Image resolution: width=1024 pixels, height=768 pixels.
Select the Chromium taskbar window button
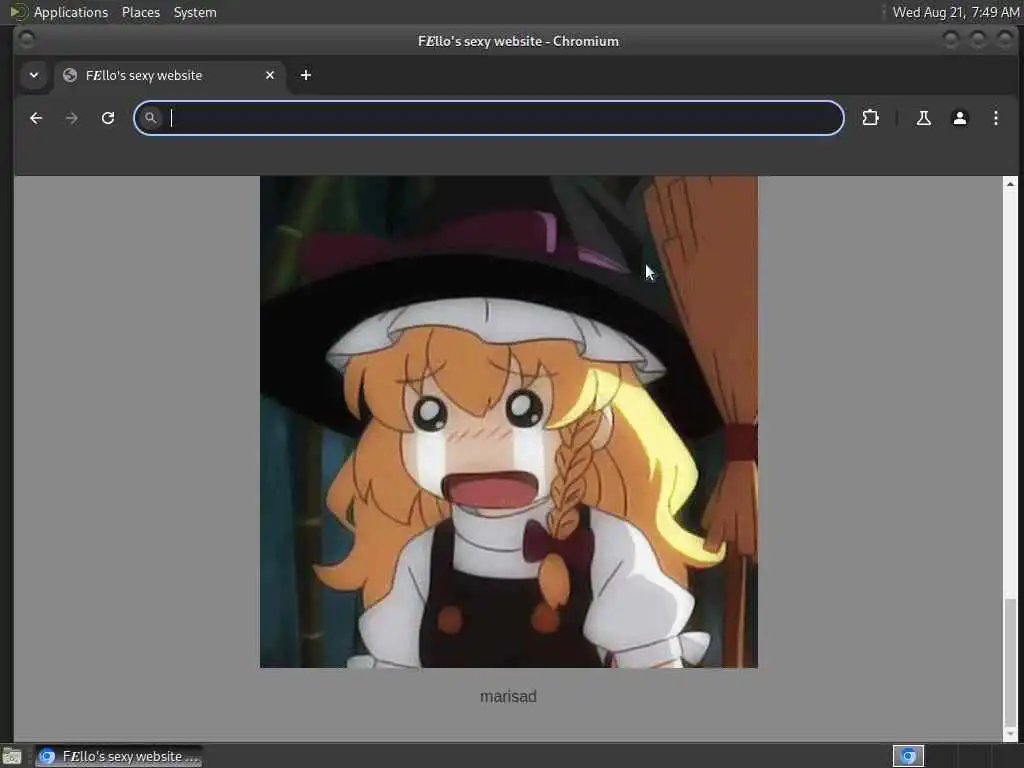[x=118, y=756]
